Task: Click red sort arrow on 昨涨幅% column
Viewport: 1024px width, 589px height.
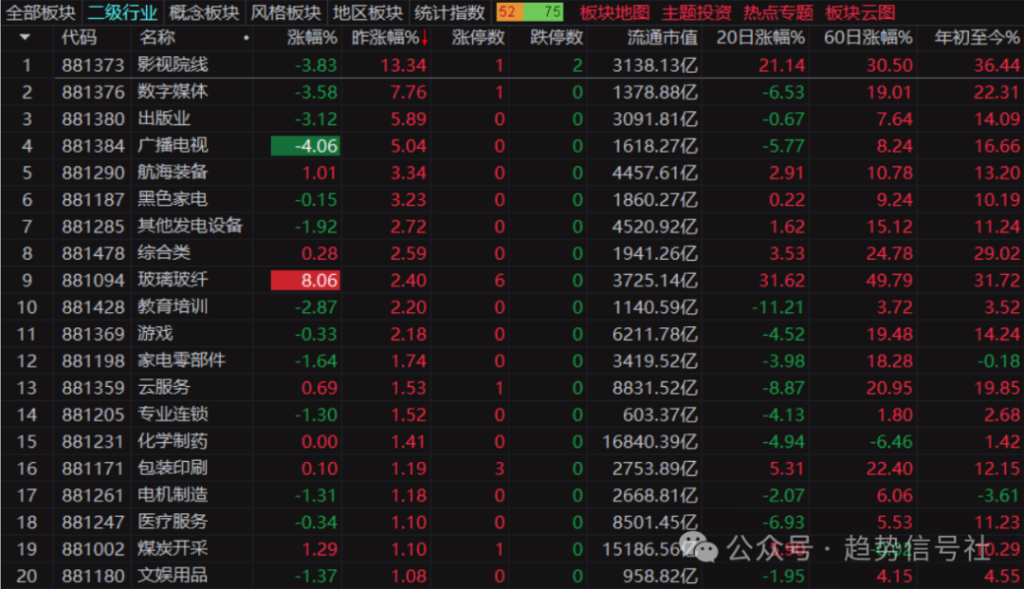Action: click(x=425, y=39)
